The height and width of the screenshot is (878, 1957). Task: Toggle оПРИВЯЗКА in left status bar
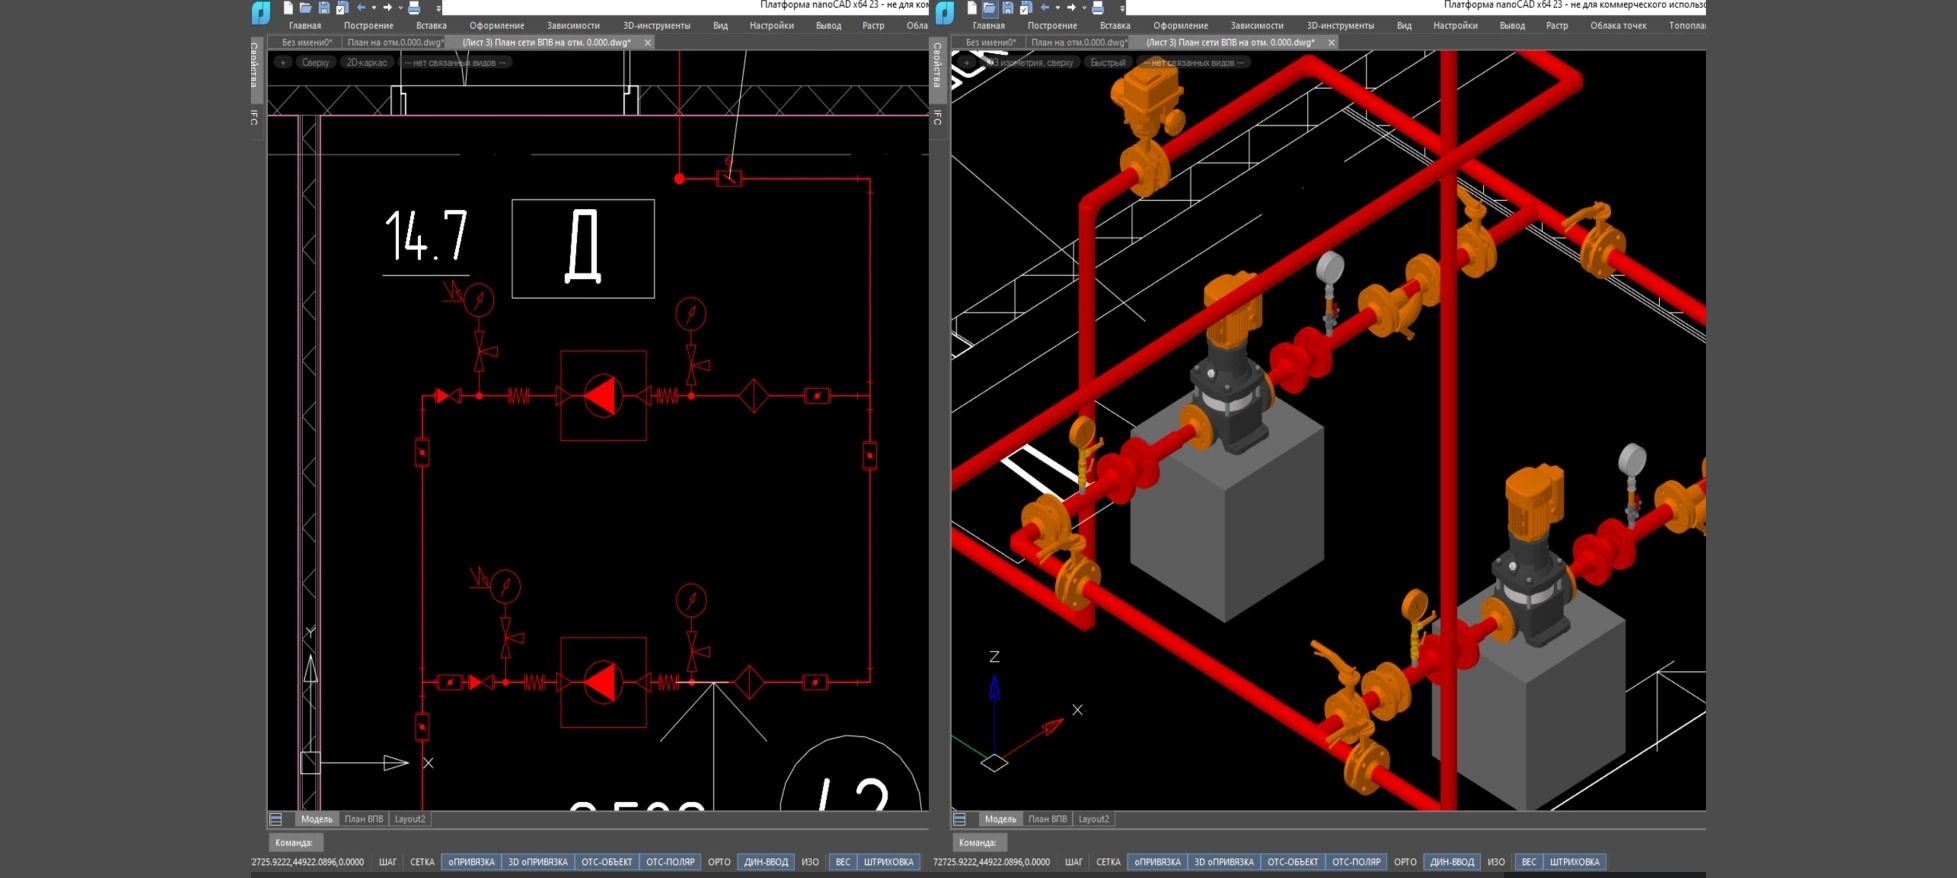click(x=471, y=862)
